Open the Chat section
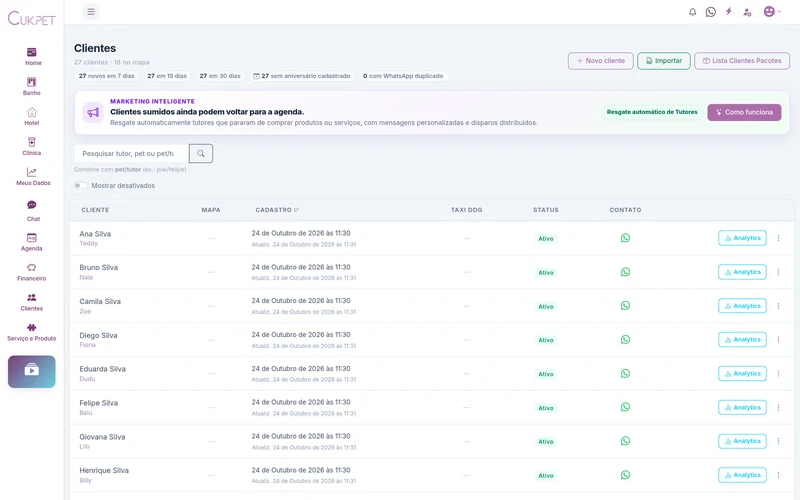This screenshot has height=500, width=800. pos(32,211)
